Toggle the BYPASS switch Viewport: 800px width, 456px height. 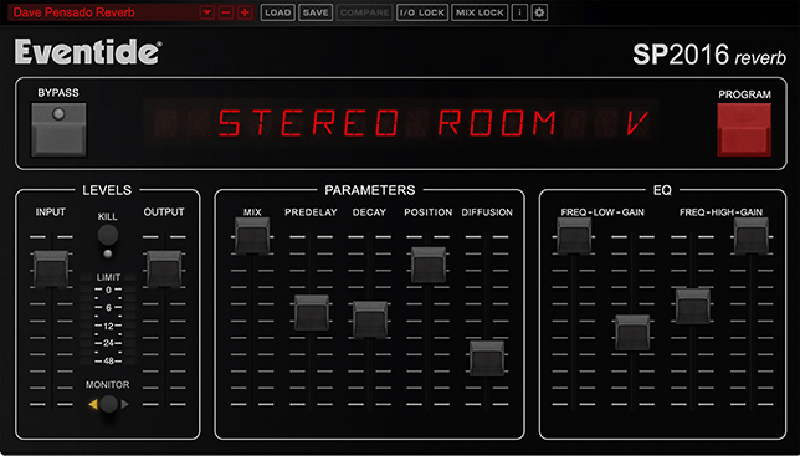tap(59, 130)
